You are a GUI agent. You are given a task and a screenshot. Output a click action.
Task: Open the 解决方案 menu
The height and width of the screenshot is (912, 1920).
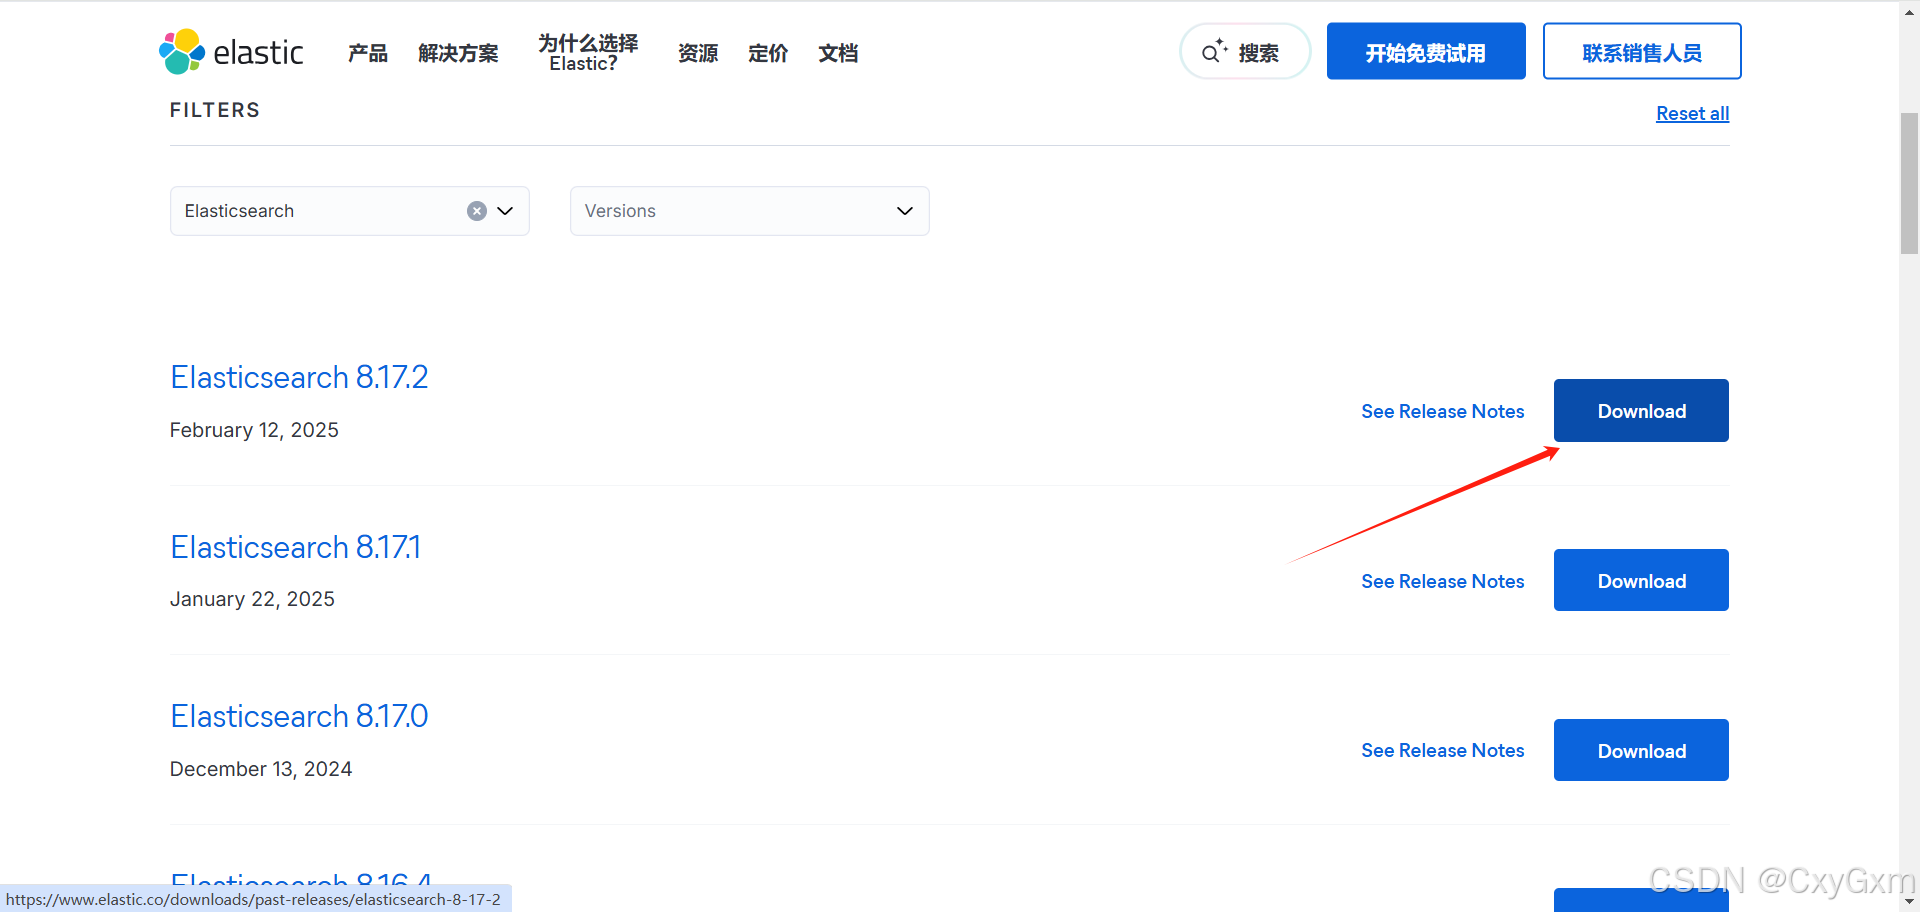(458, 53)
